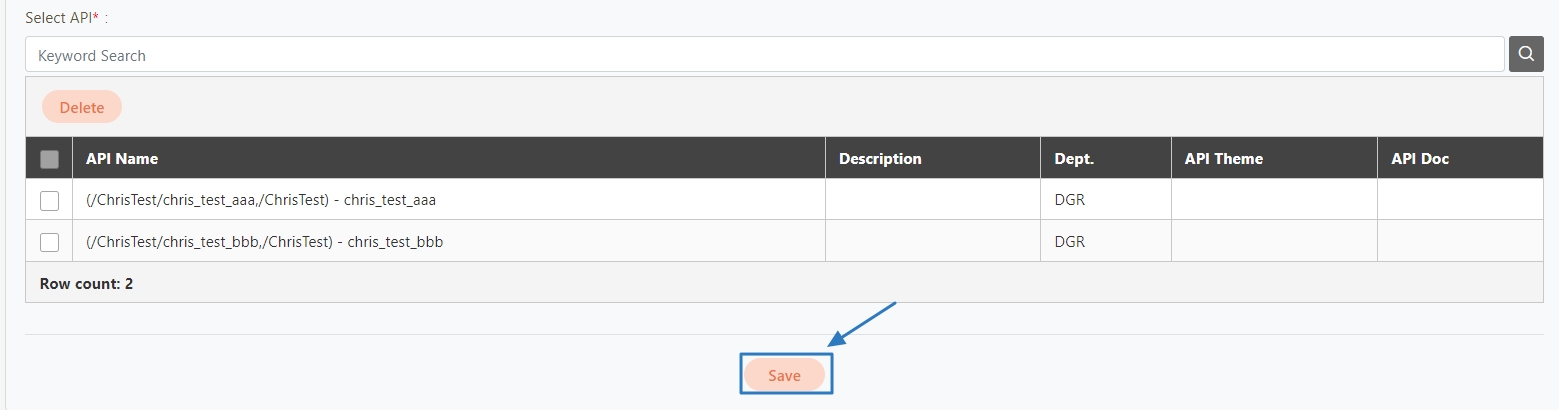Click the DGR cell for chris_test_bbb

click(x=1070, y=242)
